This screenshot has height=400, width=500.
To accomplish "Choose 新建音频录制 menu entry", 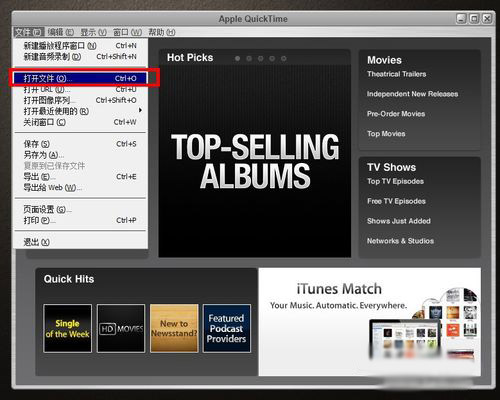I will click(80, 57).
